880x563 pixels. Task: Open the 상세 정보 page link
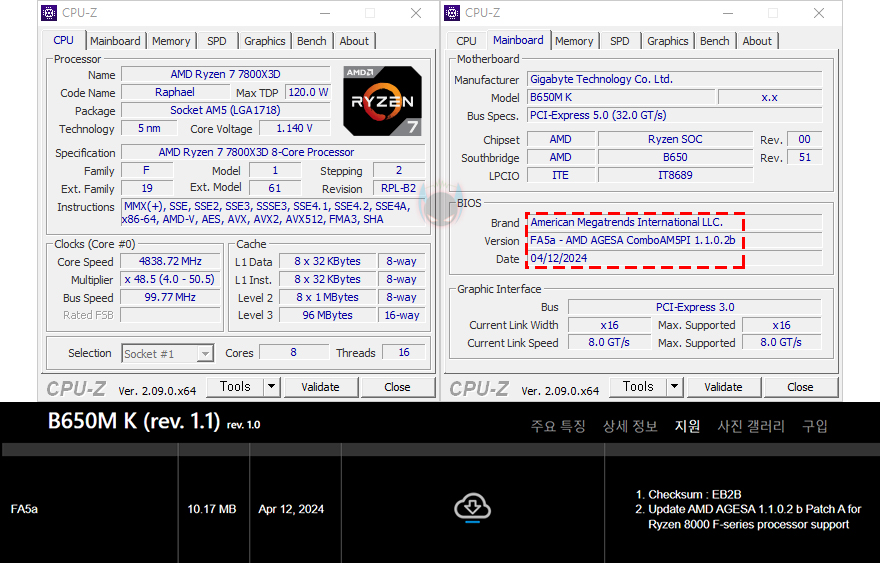pyautogui.click(x=630, y=426)
